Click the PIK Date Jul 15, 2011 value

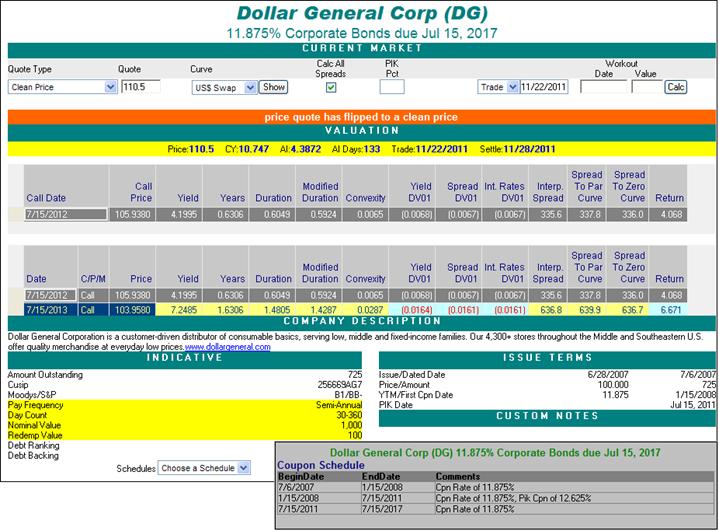(692, 405)
